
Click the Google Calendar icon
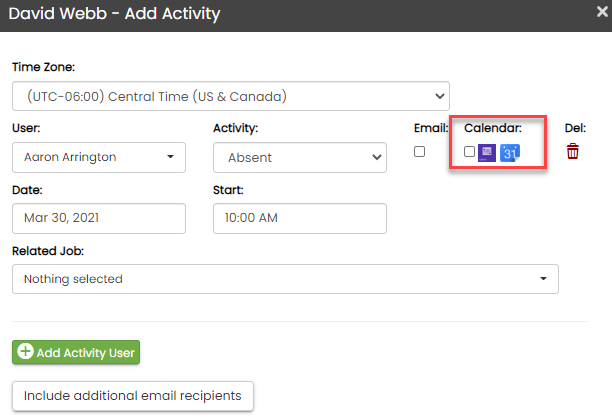click(510, 153)
